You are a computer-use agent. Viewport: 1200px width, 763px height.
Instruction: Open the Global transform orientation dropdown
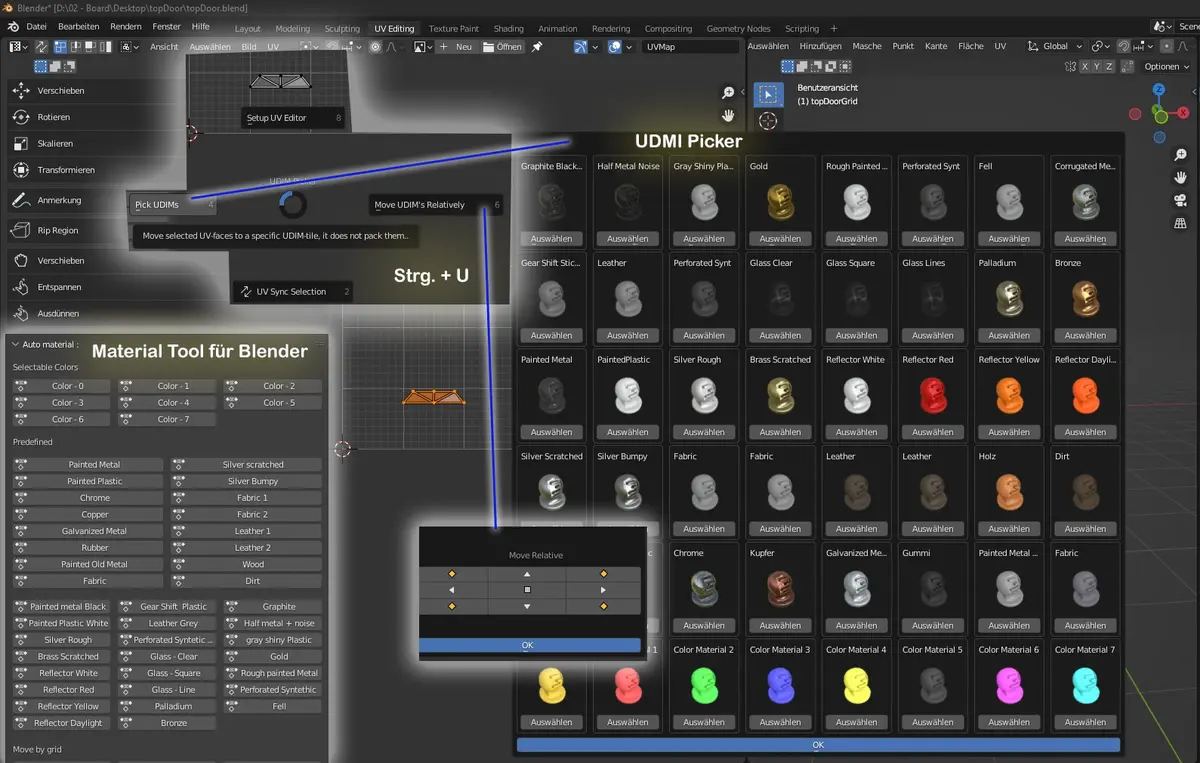coord(1055,47)
